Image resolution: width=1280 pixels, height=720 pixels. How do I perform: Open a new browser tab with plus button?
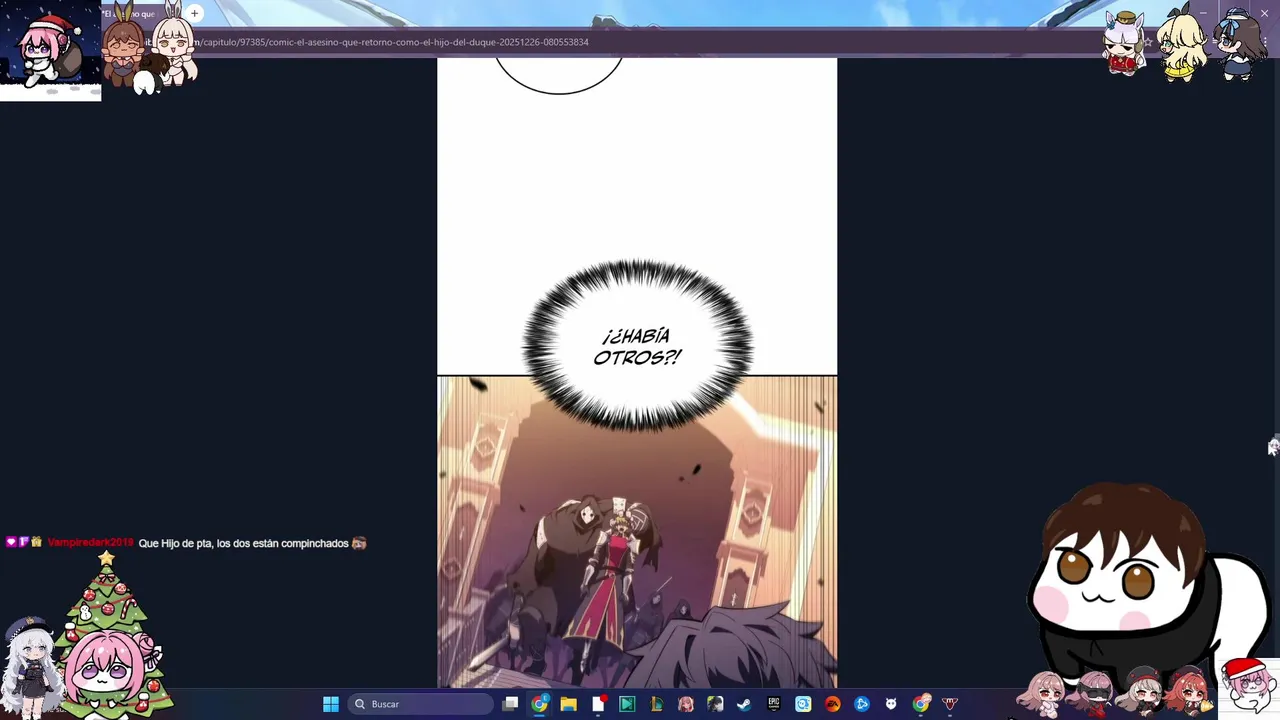coord(195,13)
